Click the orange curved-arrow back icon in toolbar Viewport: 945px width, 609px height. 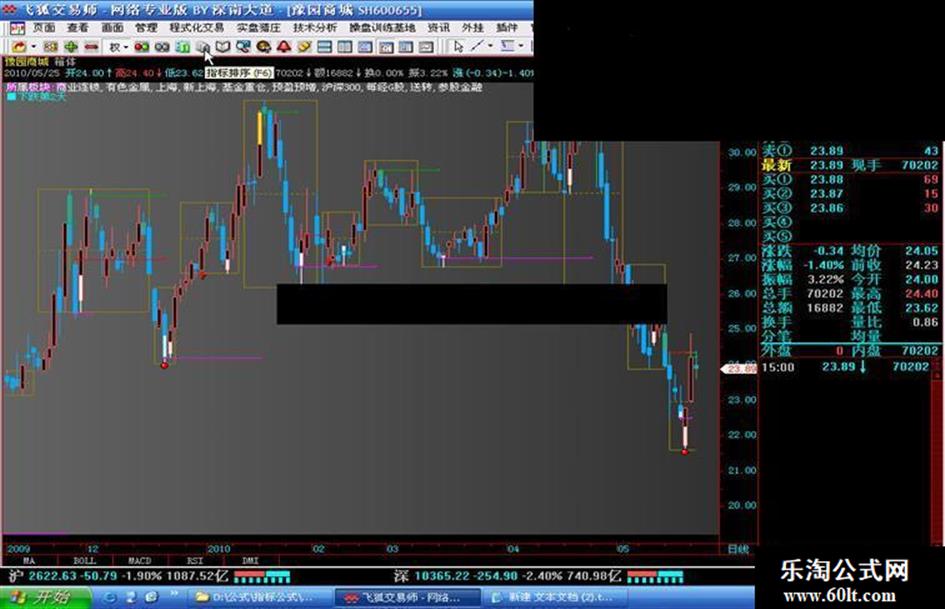click(x=19, y=47)
